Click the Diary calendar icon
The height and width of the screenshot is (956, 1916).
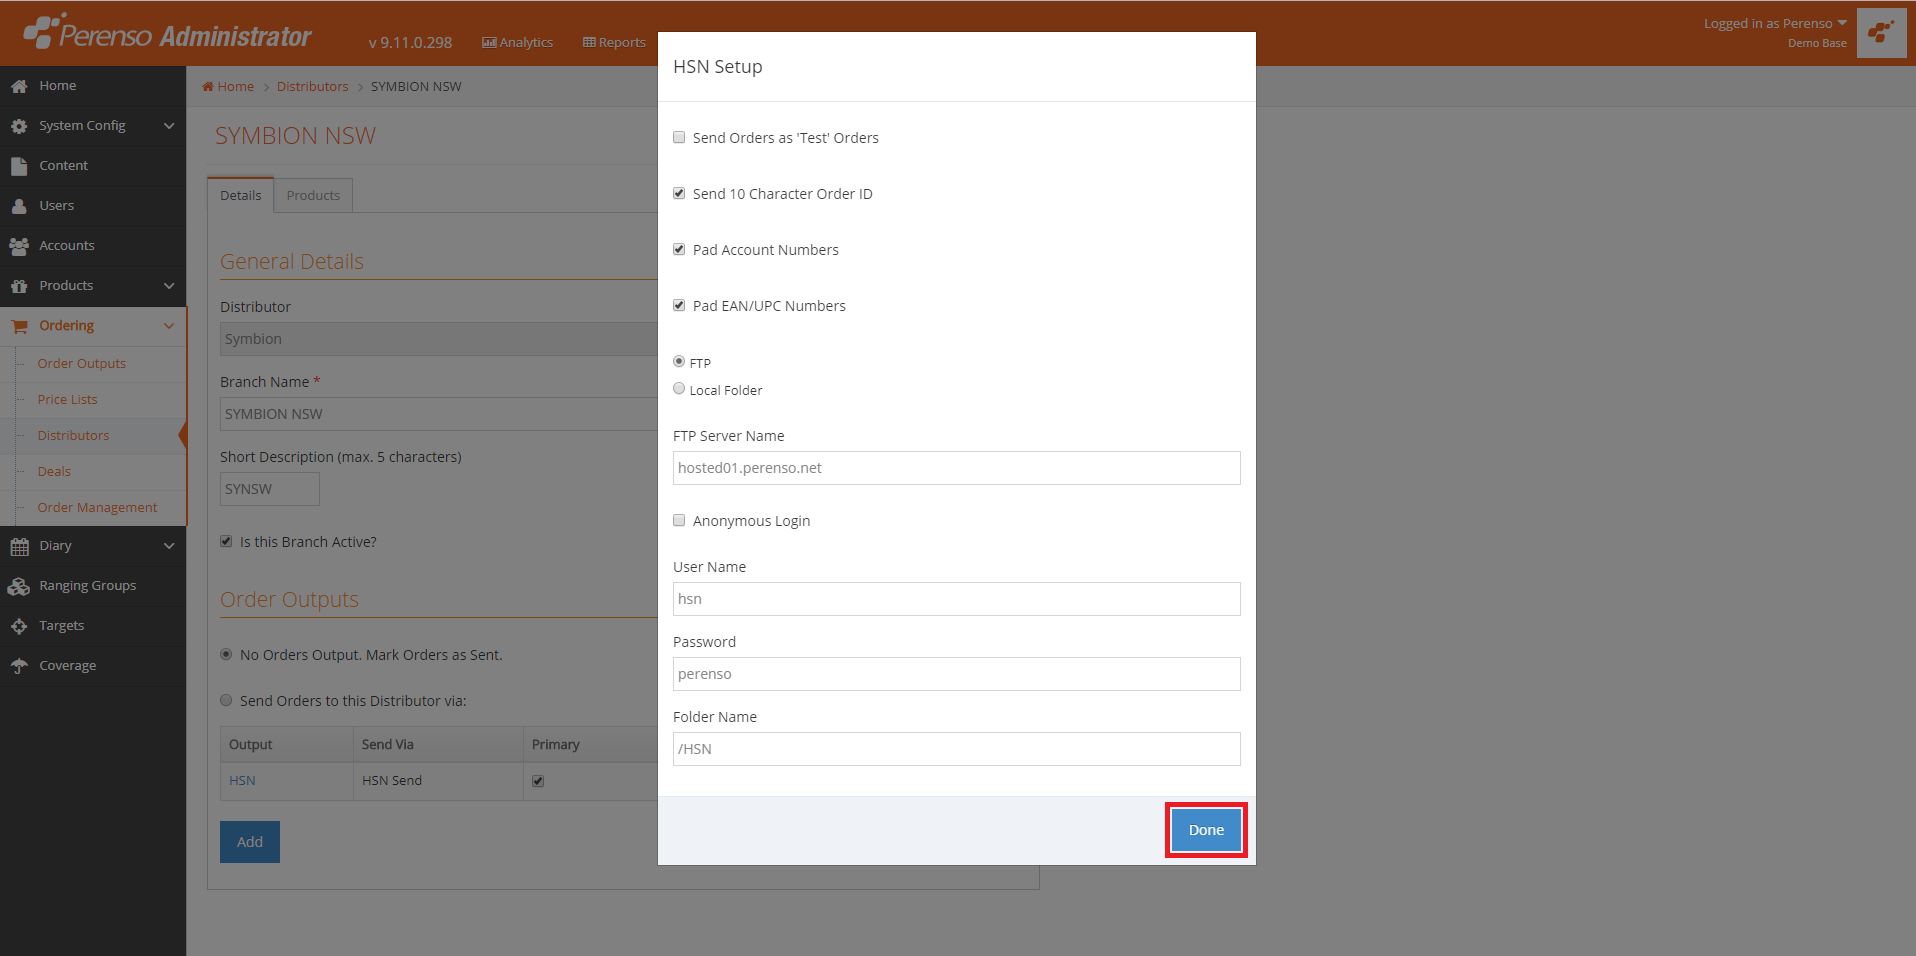tap(19, 546)
